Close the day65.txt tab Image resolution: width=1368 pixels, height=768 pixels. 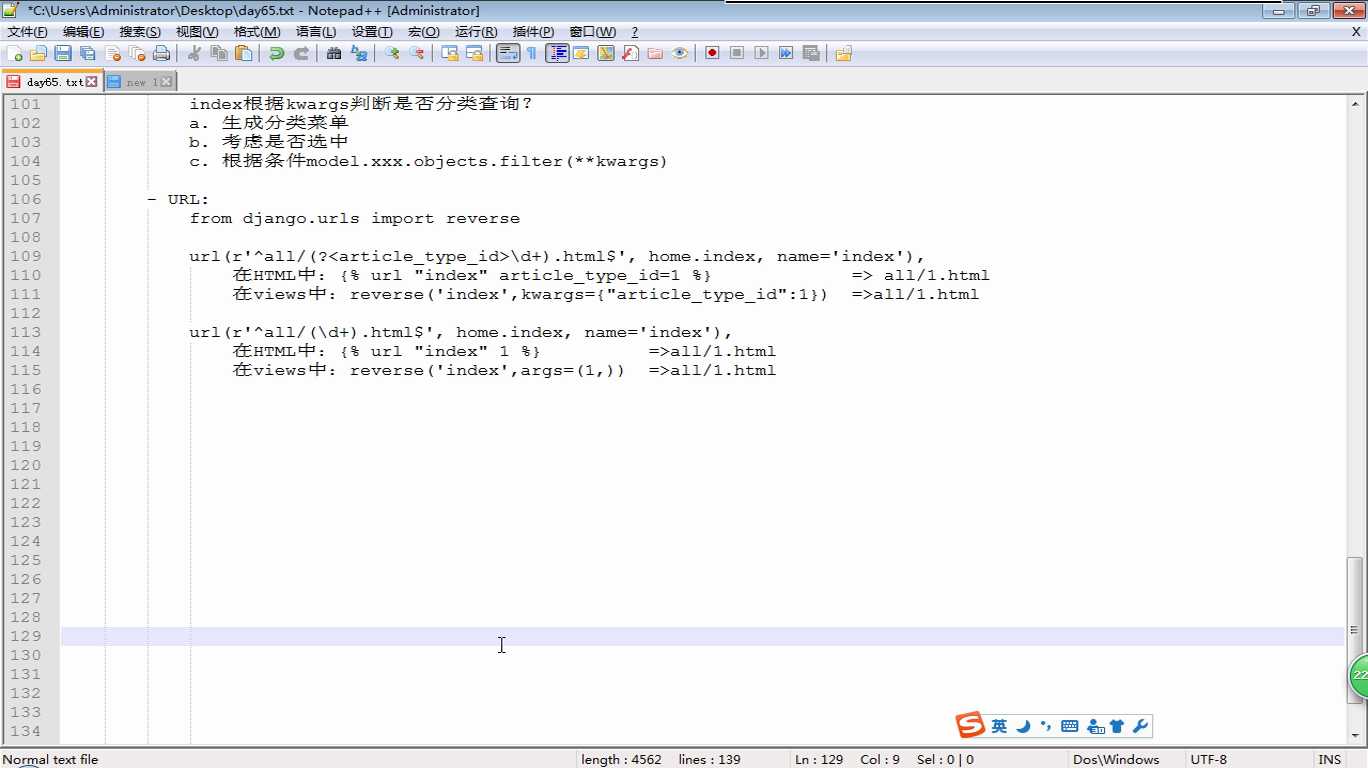pos(92,82)
